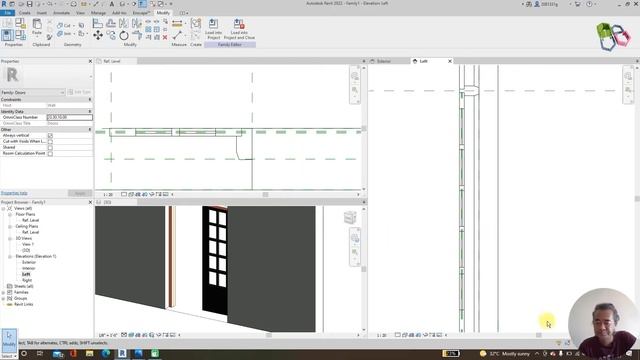Click the Mirror Pick Axis tool
Image resolution: width=640 pixels, height=360 pixels.
[x=124, y=23]
